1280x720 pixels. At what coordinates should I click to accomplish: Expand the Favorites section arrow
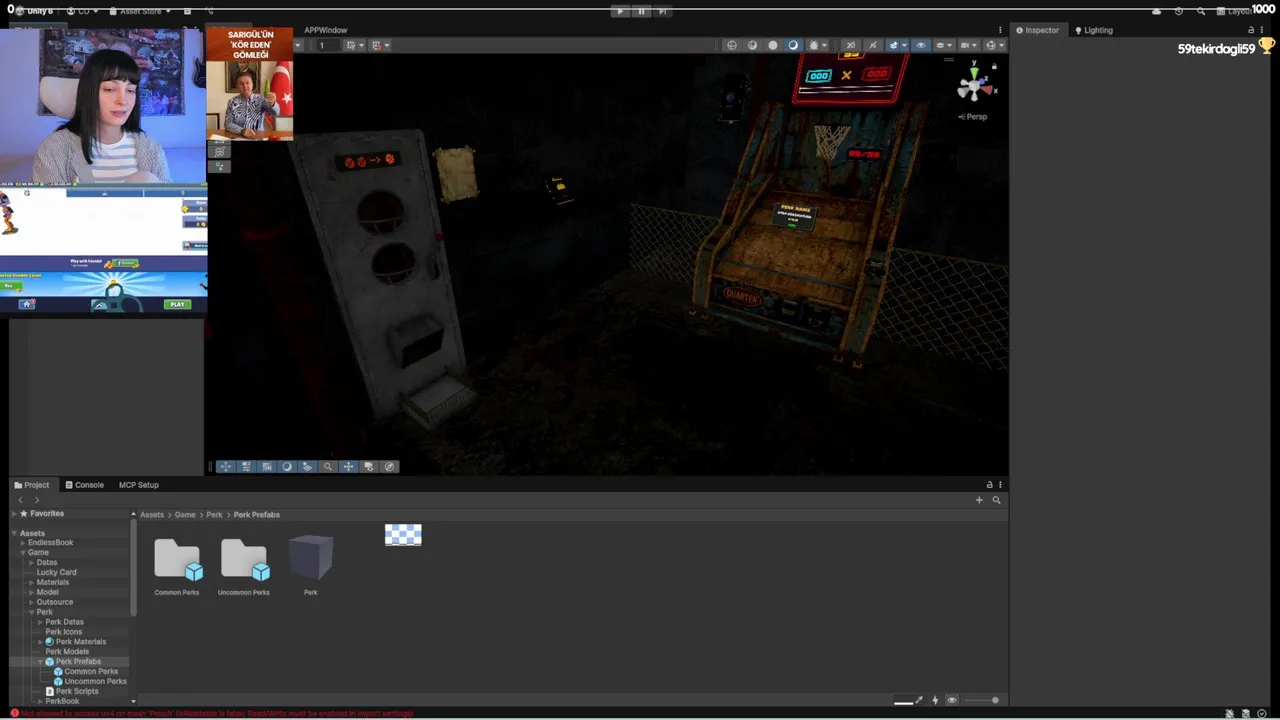[x=14, y=514]
